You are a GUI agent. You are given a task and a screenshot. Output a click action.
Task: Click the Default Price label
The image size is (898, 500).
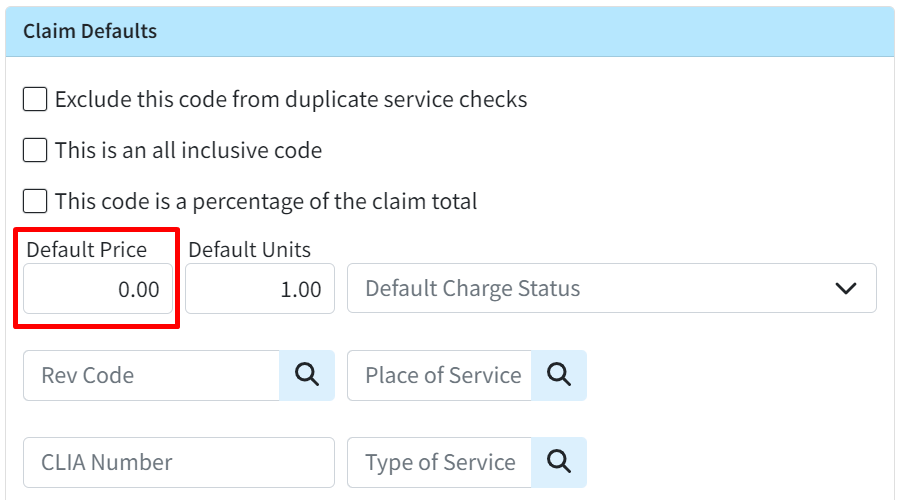pyautogui.click(x=86, y=250)
